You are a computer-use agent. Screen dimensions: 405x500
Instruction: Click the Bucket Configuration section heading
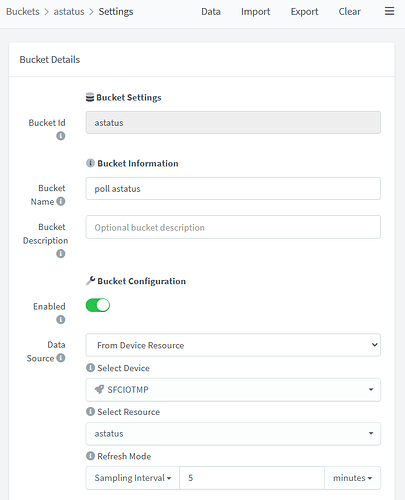pyautogui.click(x=141, y=281)
